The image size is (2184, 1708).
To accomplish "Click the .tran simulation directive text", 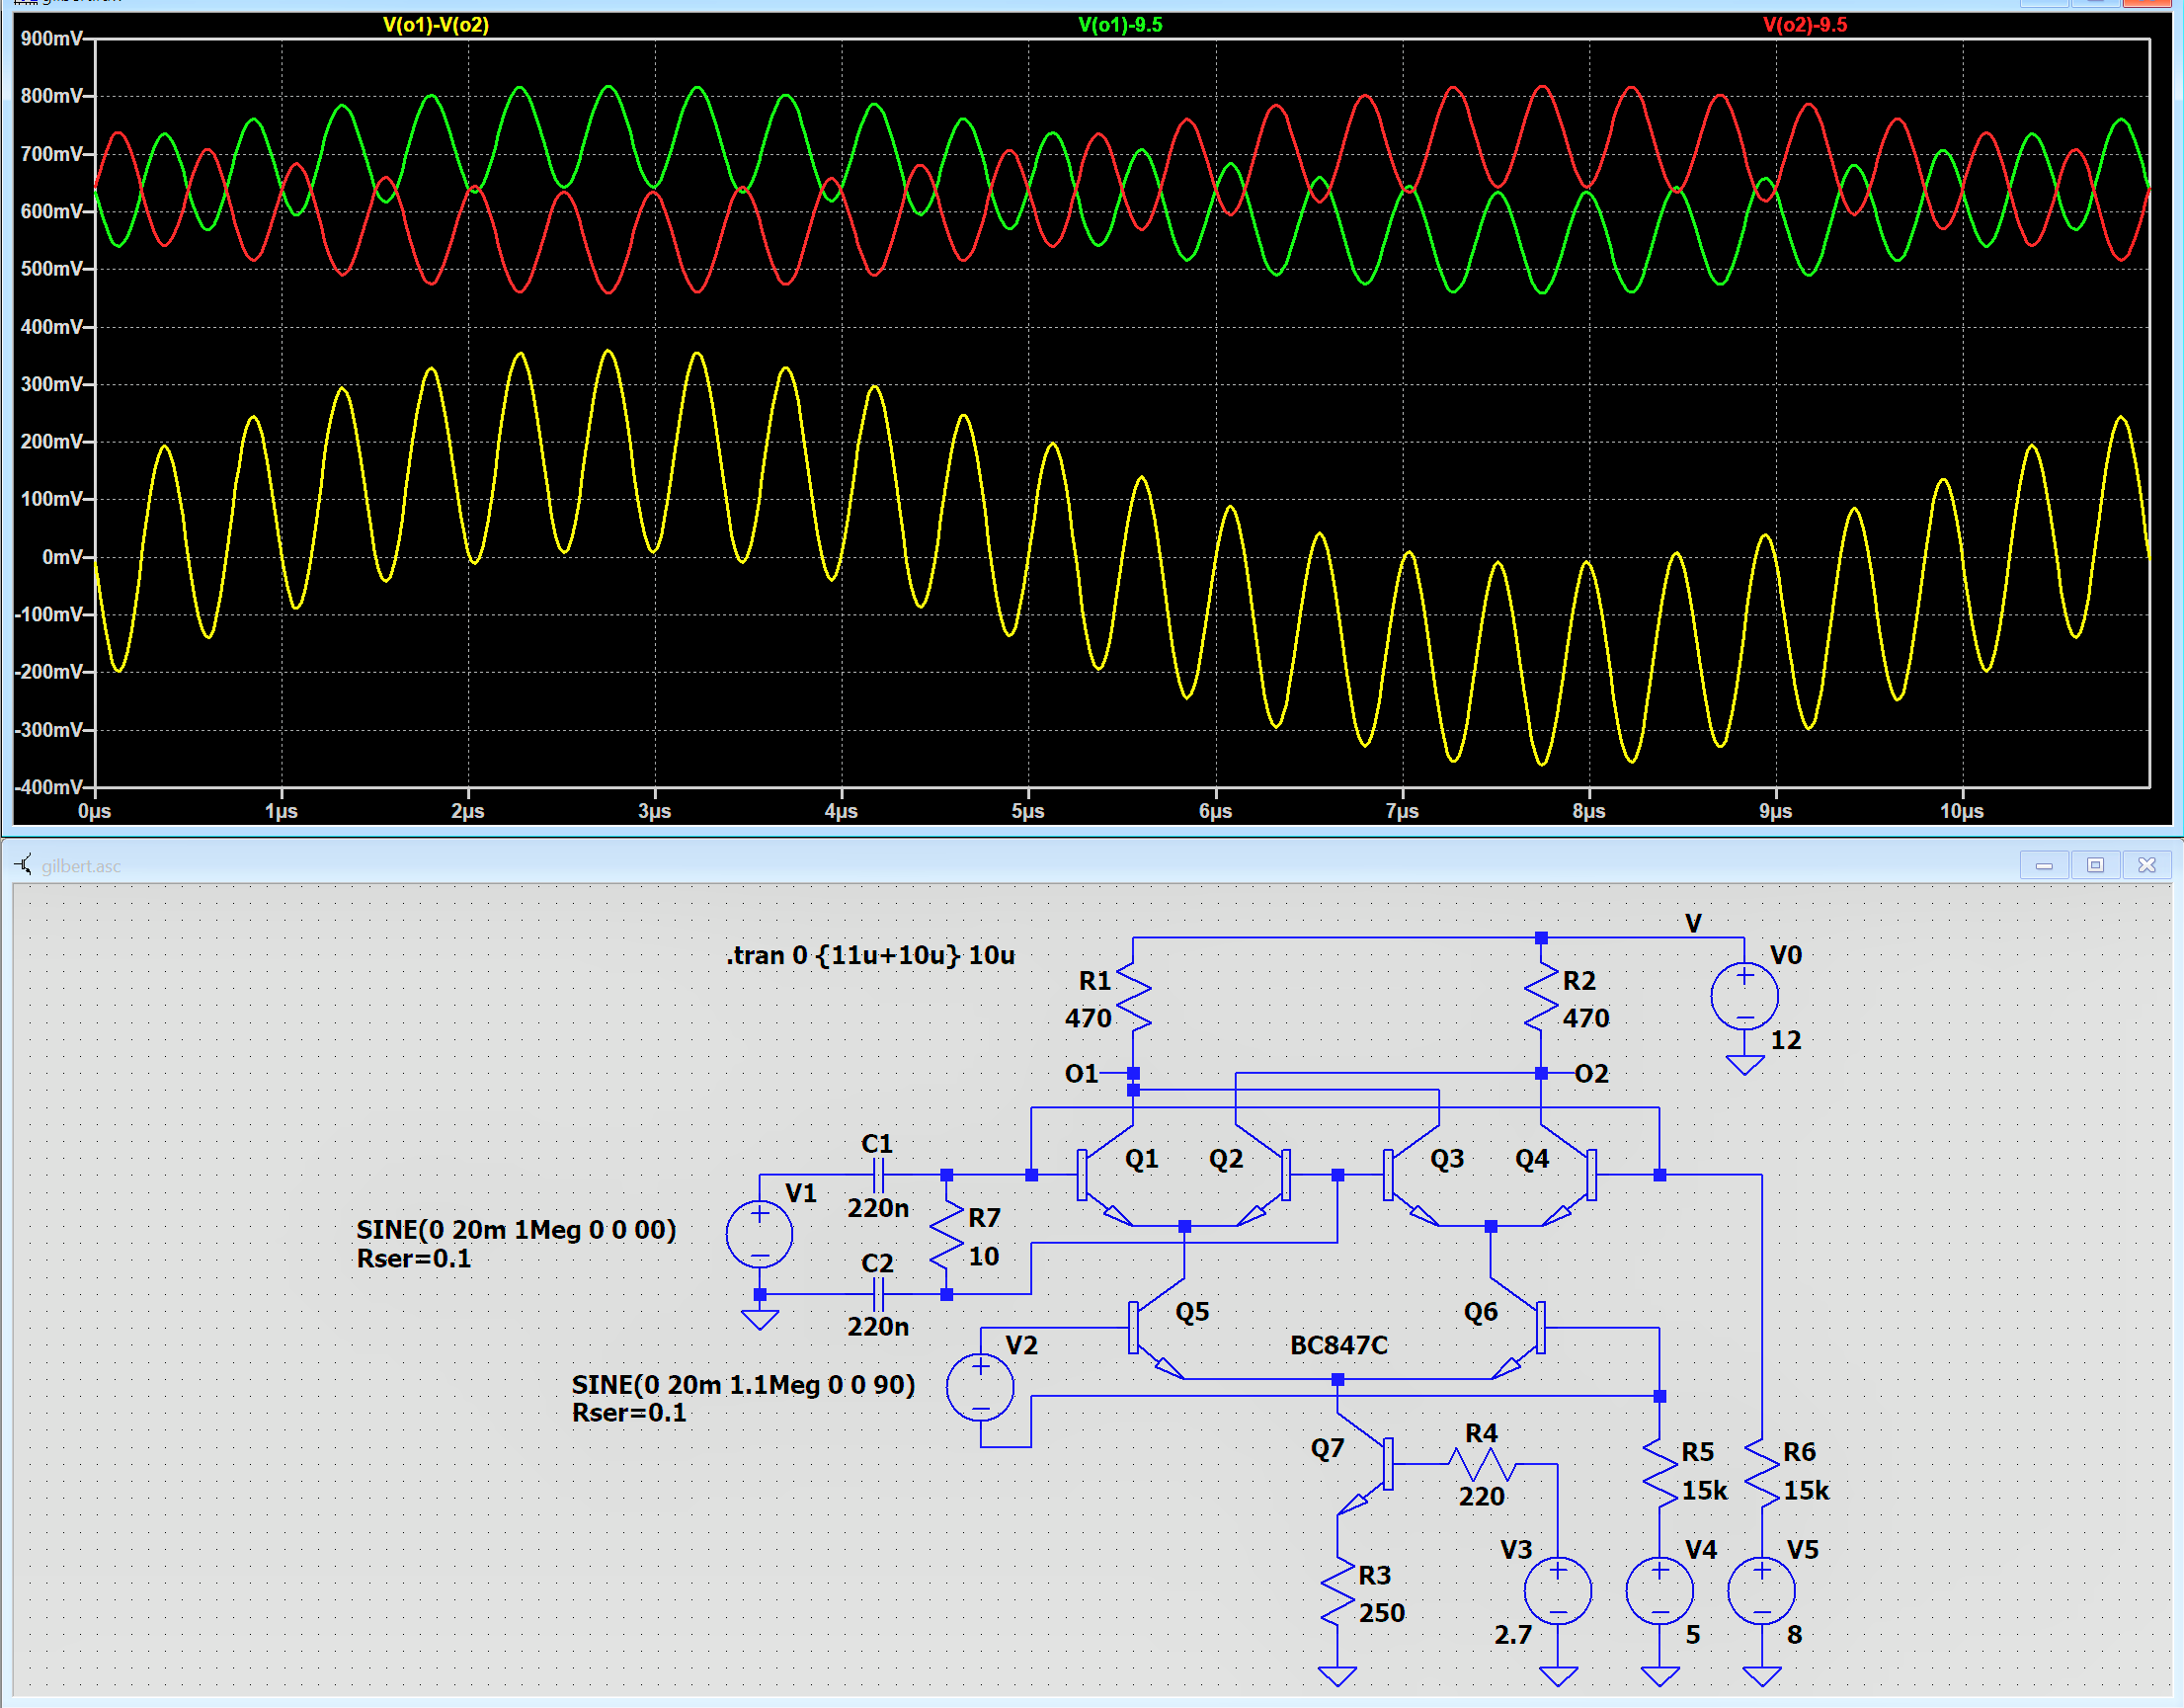I will click(x=870, y=955).
